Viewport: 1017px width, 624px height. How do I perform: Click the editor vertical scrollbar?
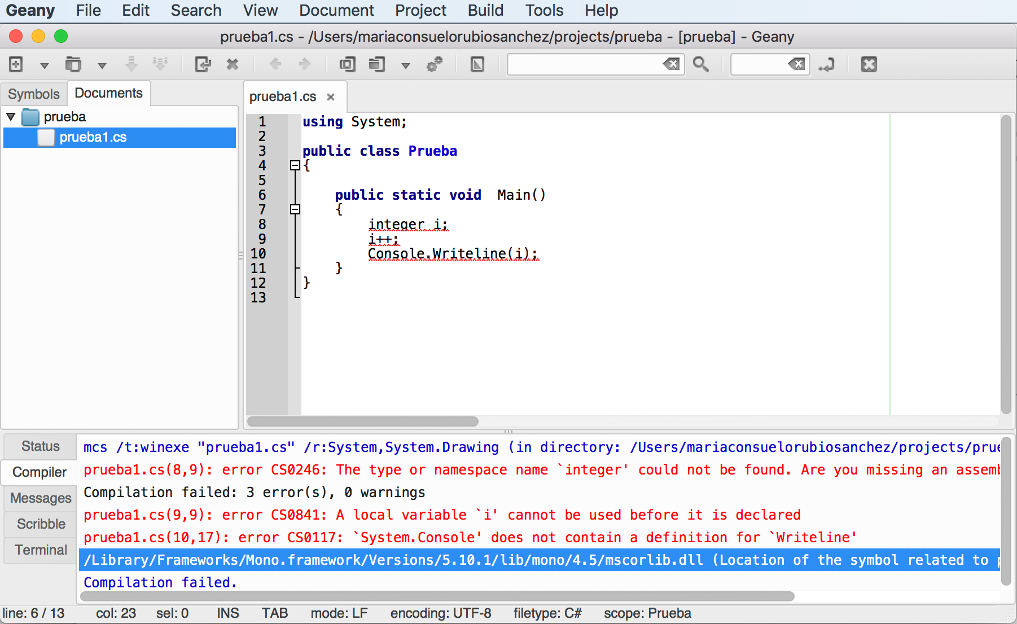pos(1006,264)
